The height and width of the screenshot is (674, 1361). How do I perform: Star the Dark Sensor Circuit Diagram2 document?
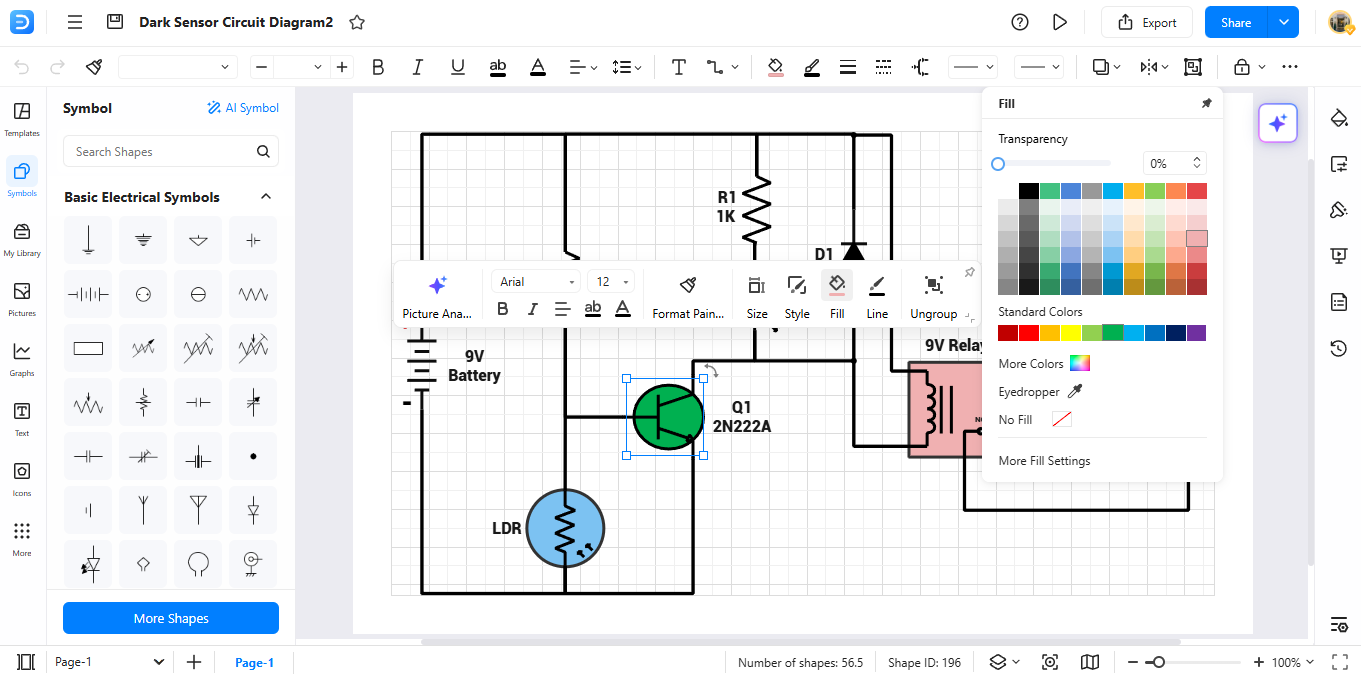click(357, 22)
